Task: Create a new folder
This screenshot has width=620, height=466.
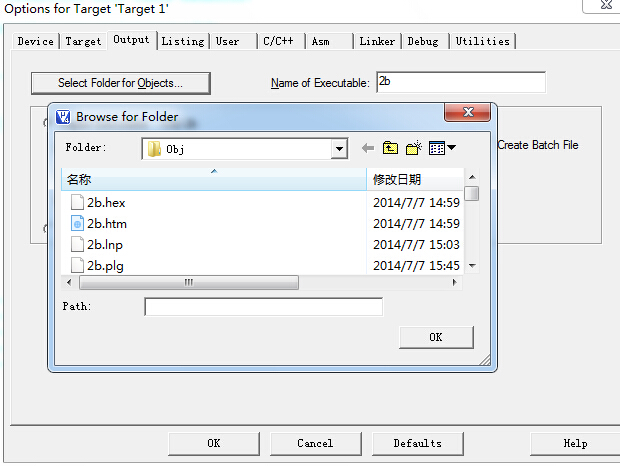Action: (x=414, y=148)
